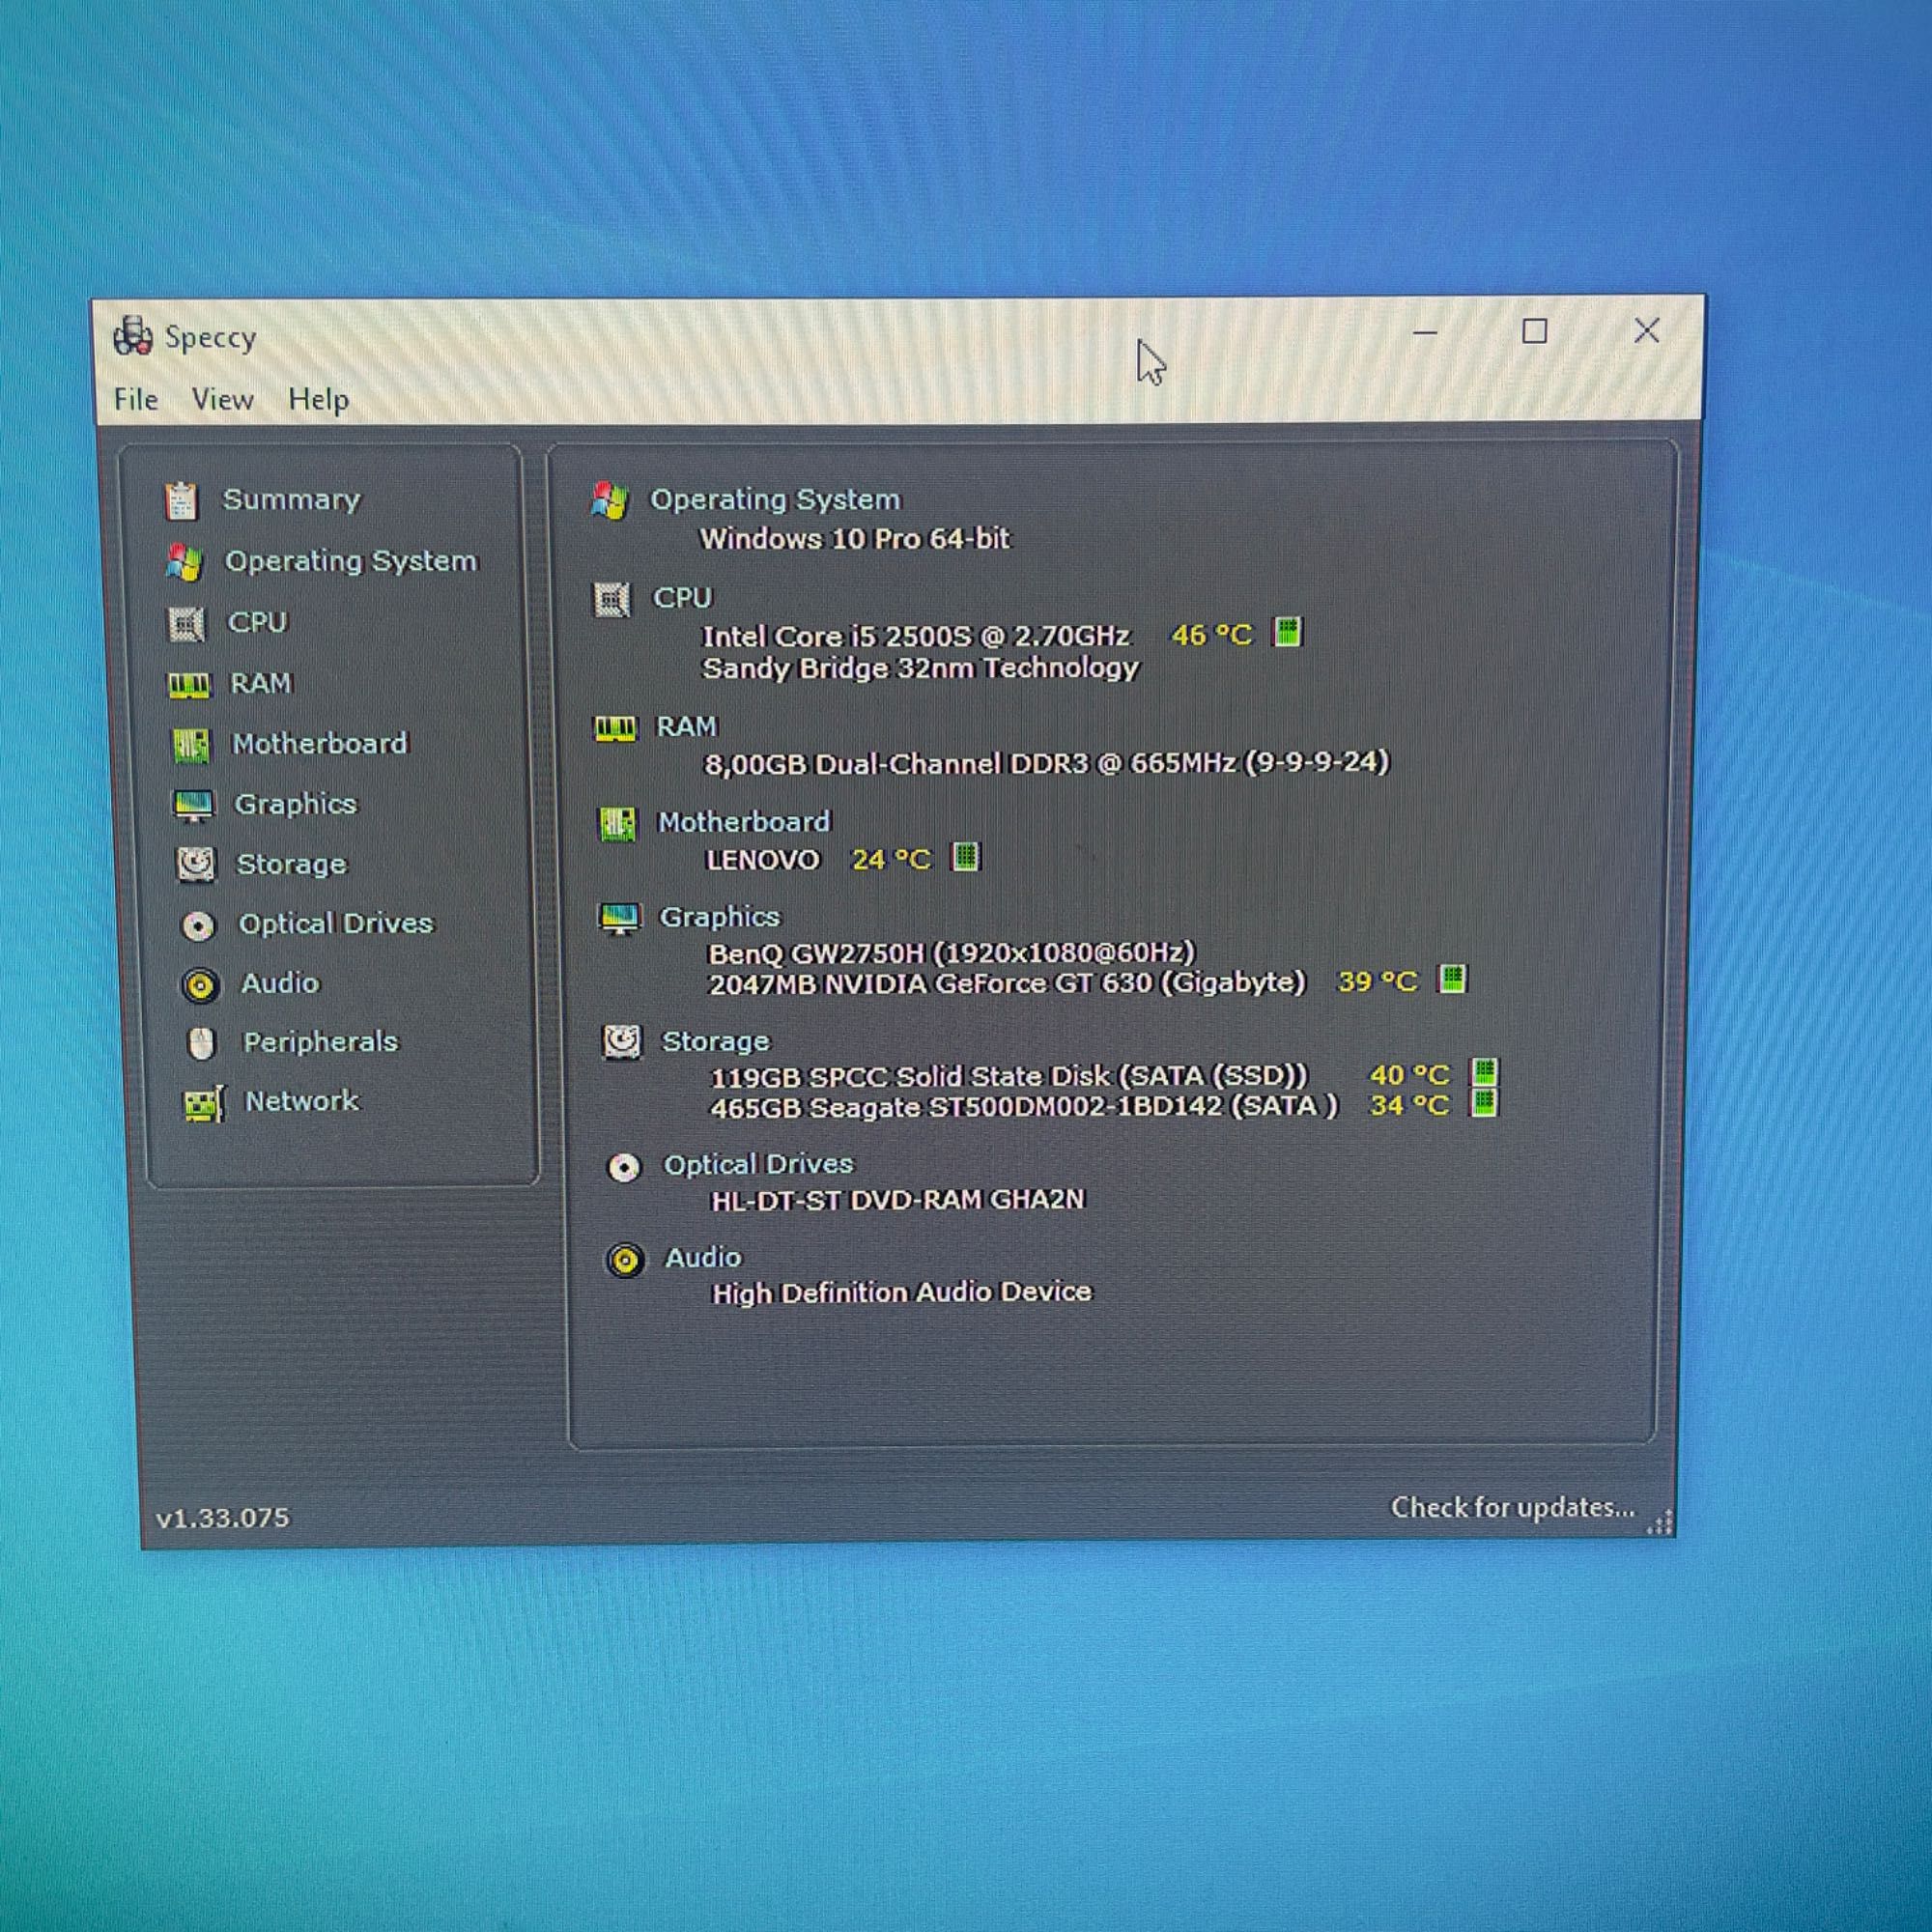Open the Peripherals section in sidebar
Image resolution: width=1932 pixels, height=1932 pixels.
pos(321,1042)
